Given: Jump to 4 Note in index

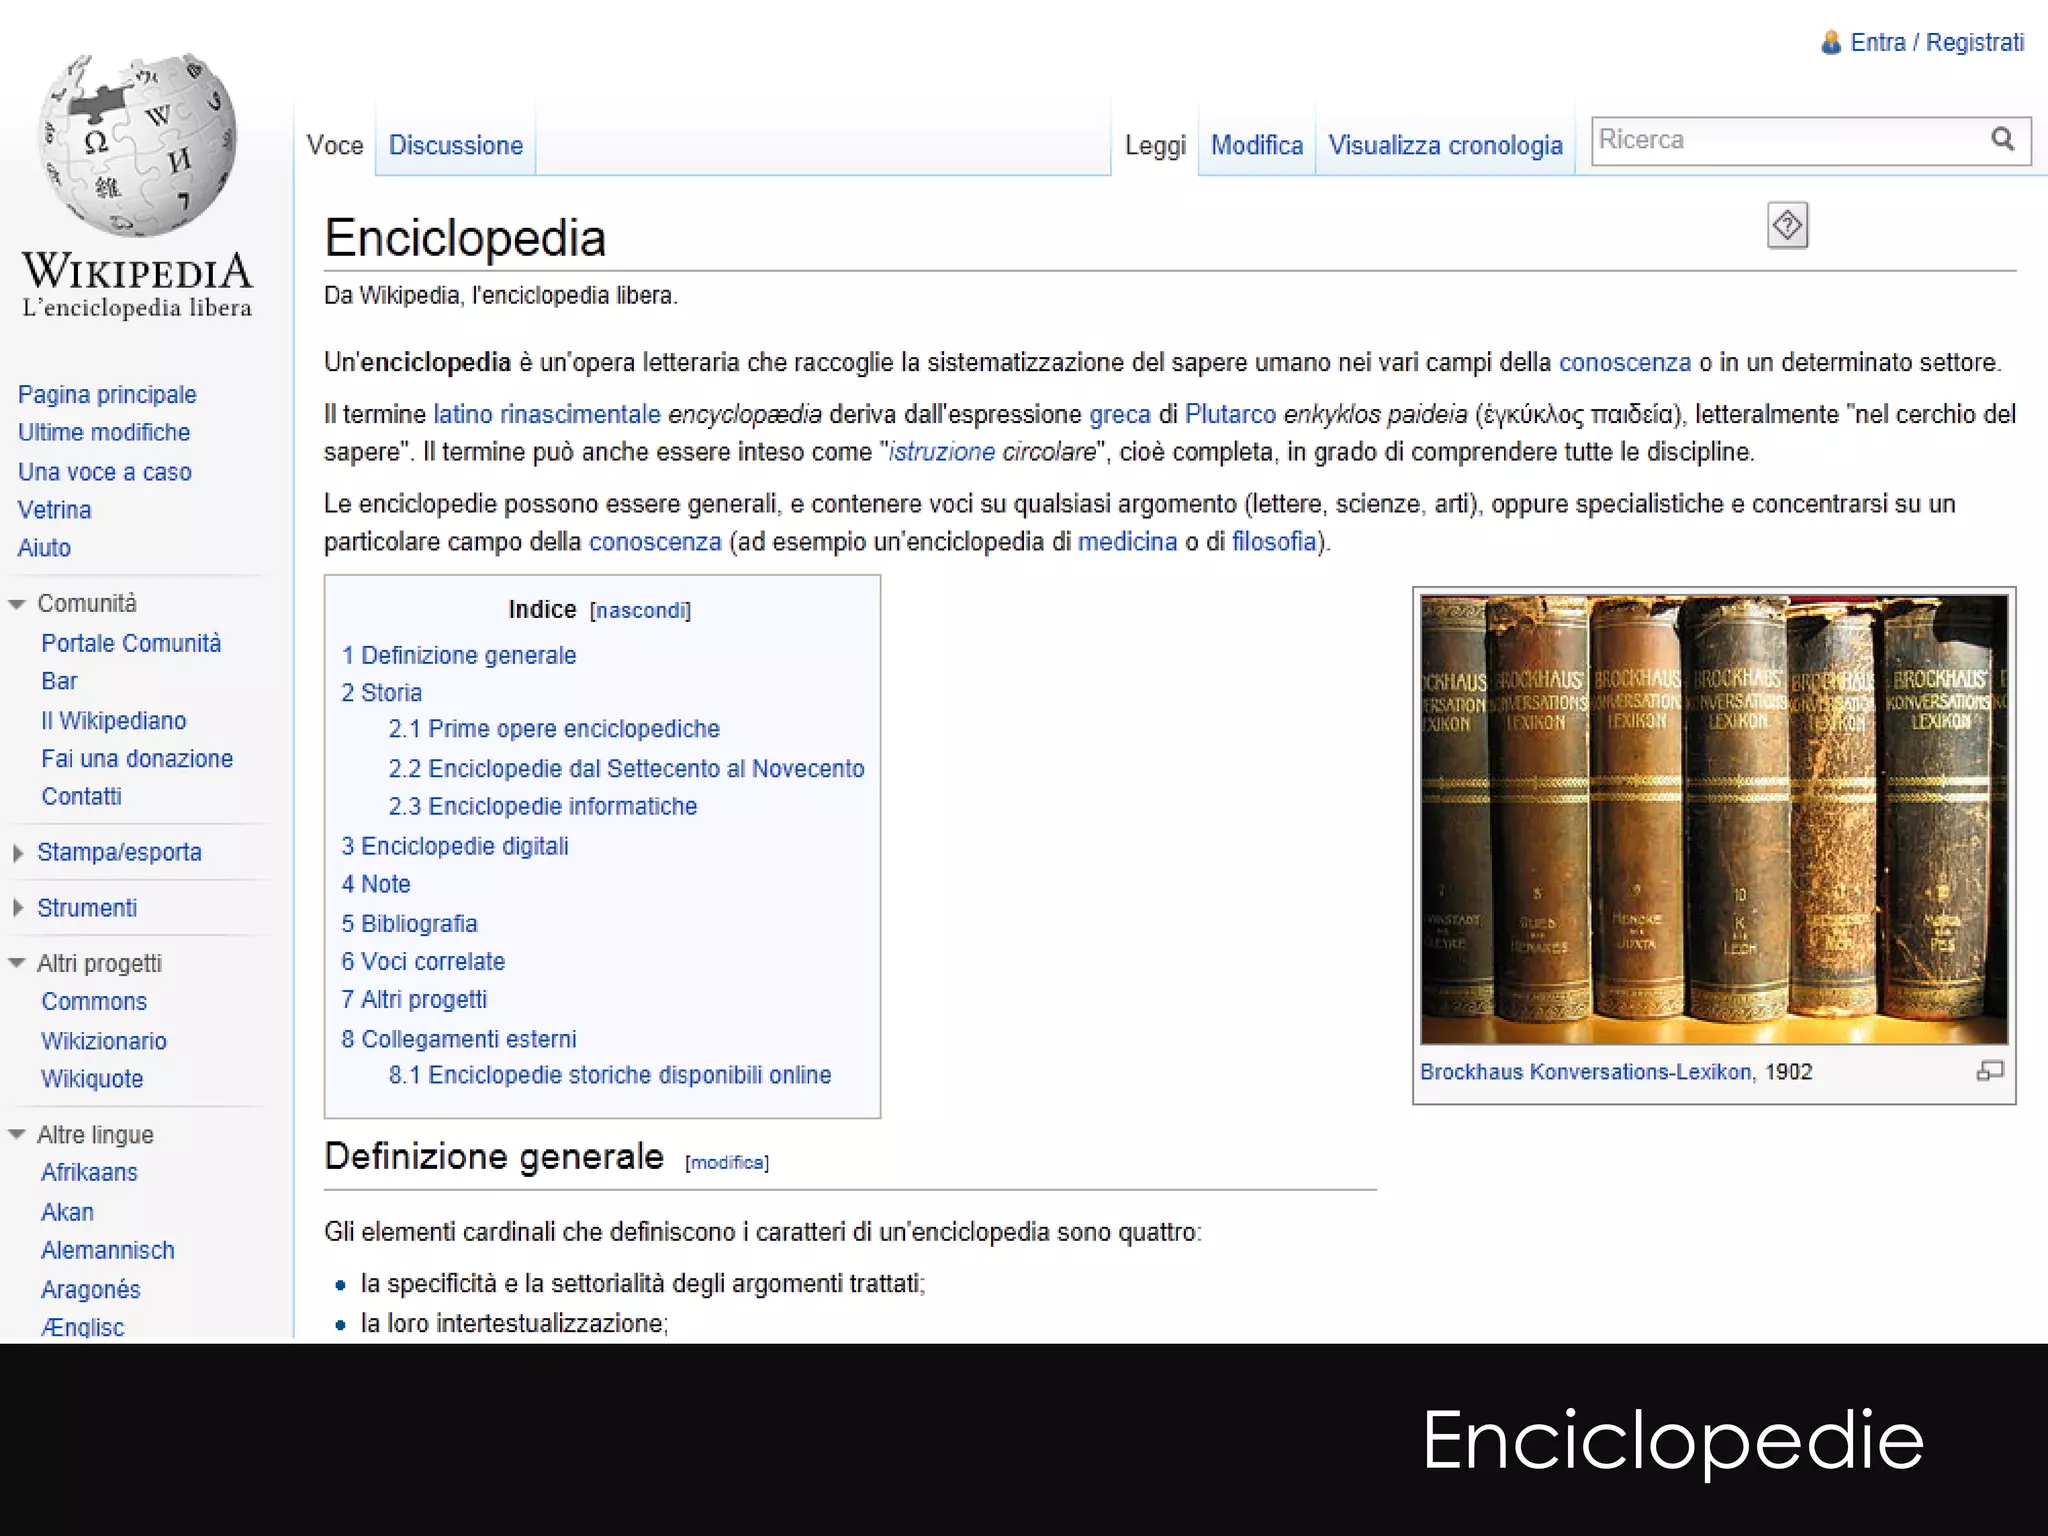Looking at the screenshot, I should [x=376, y=885].
